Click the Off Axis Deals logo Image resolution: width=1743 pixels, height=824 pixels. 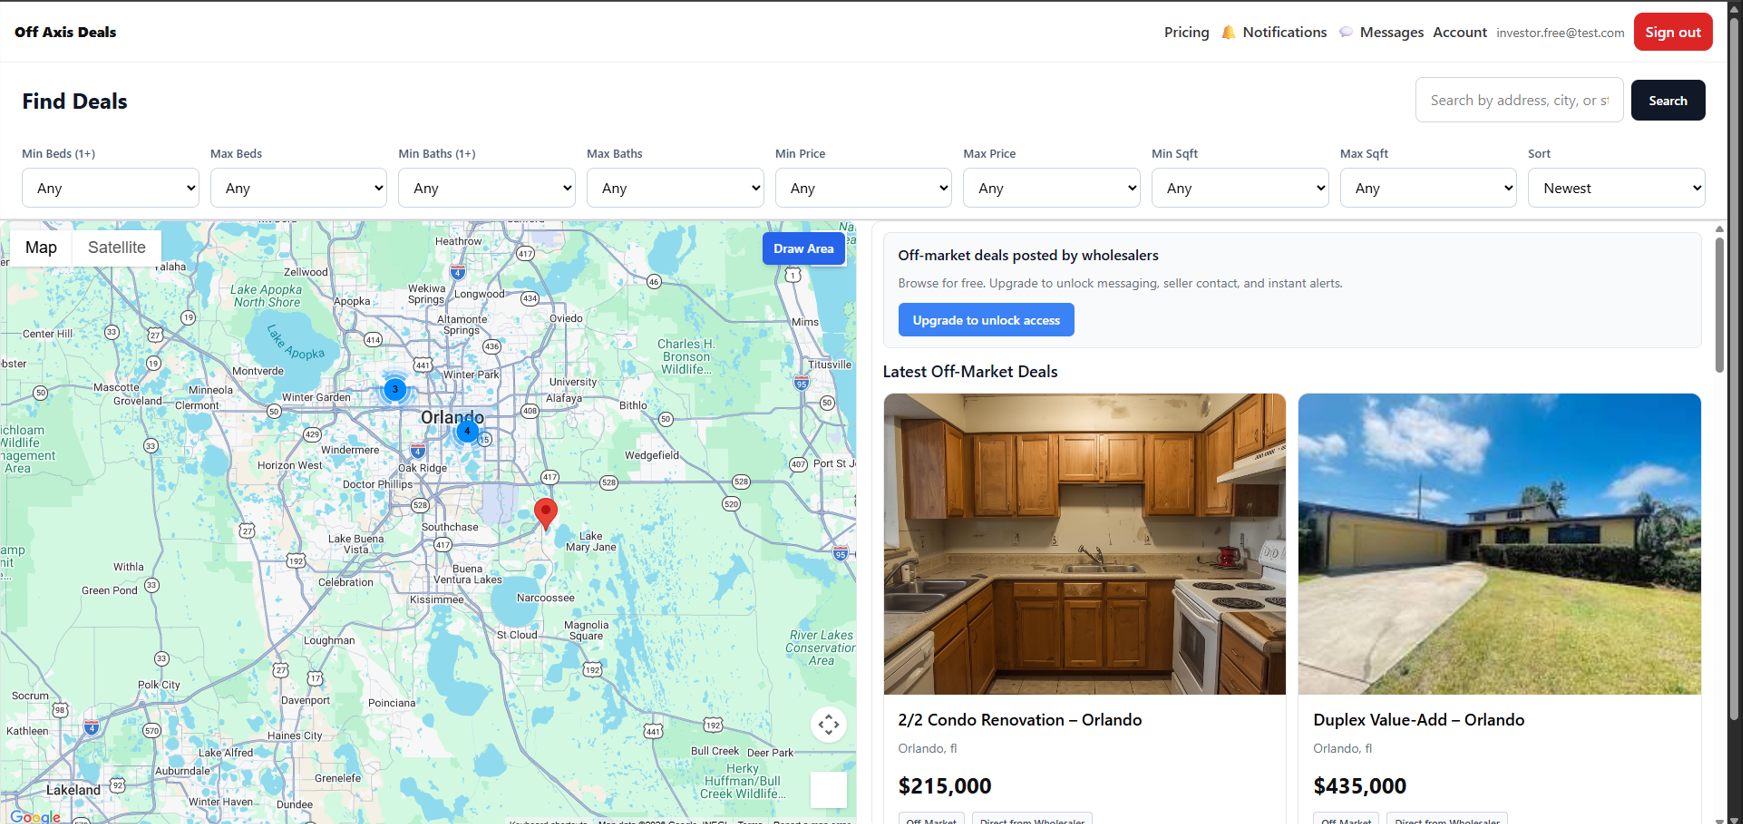point(65,32)
